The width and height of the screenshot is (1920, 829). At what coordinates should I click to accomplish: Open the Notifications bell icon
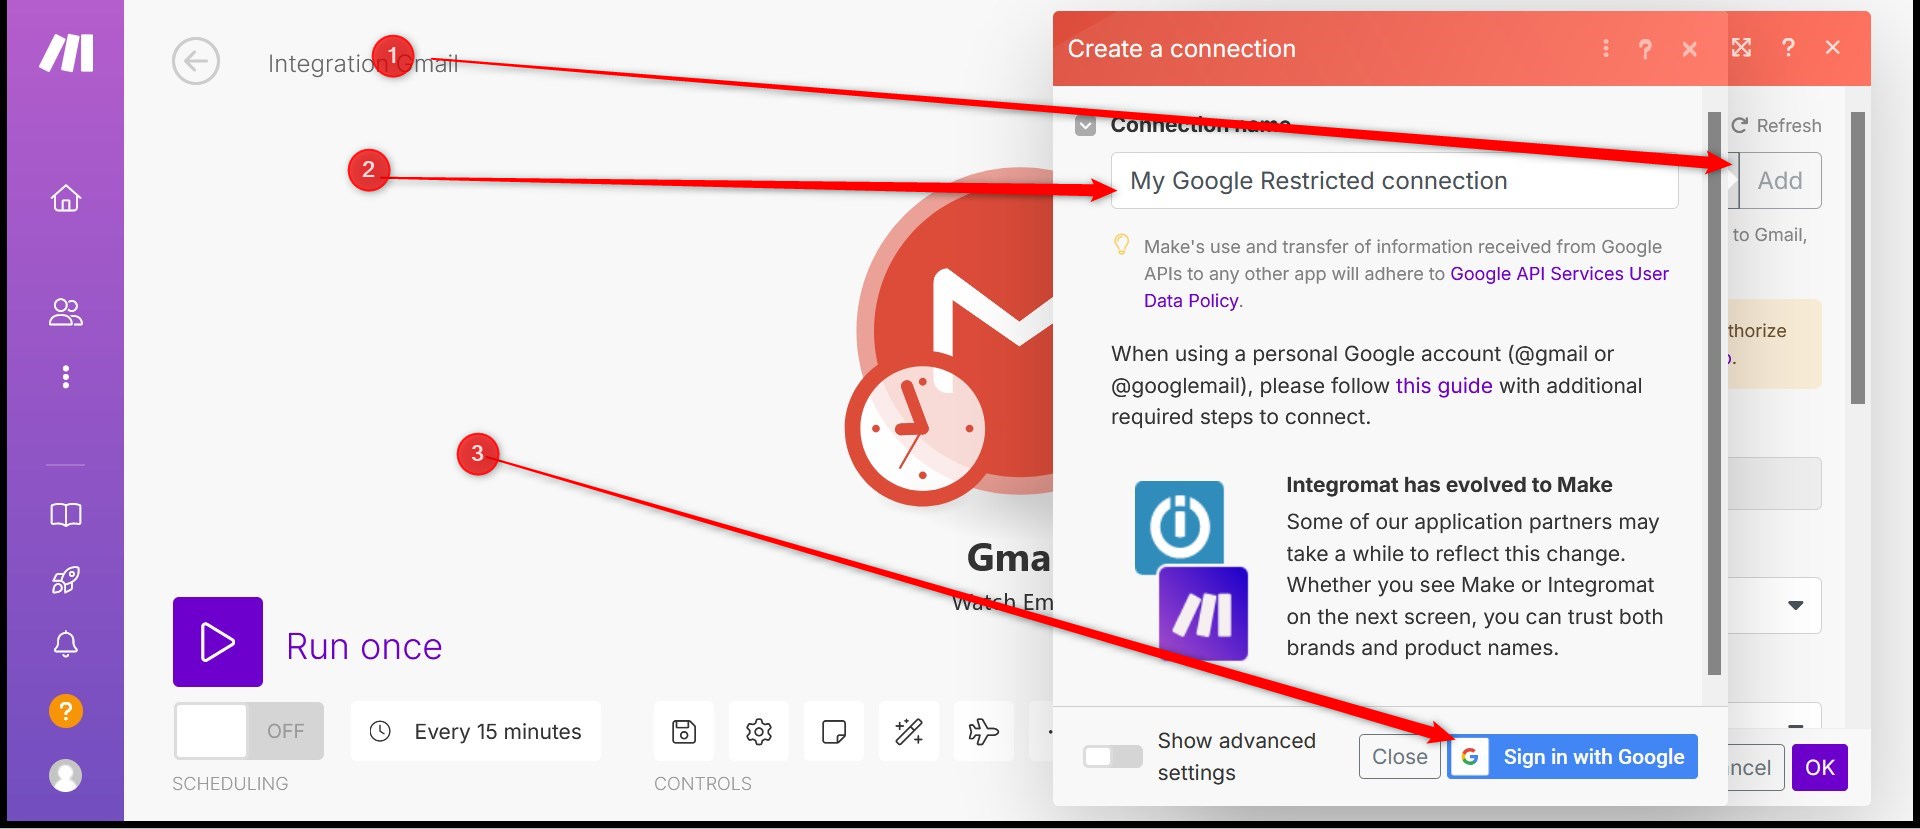coord(66,645)
